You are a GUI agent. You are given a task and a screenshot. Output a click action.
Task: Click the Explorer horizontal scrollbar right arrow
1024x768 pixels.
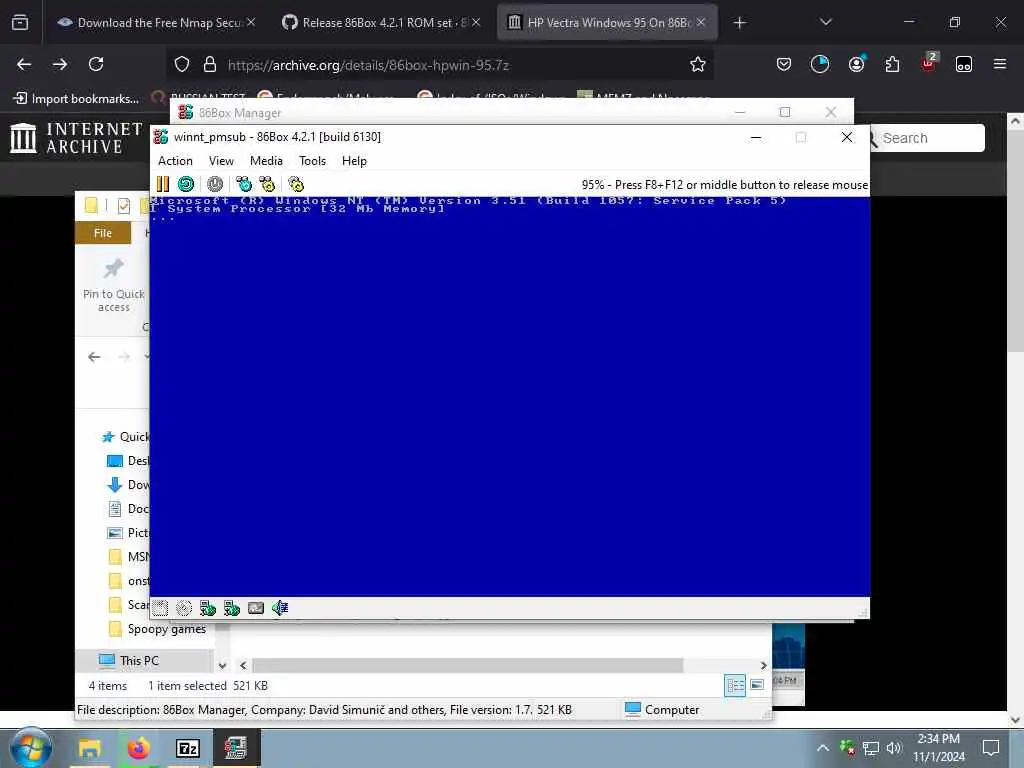(763, 665)
